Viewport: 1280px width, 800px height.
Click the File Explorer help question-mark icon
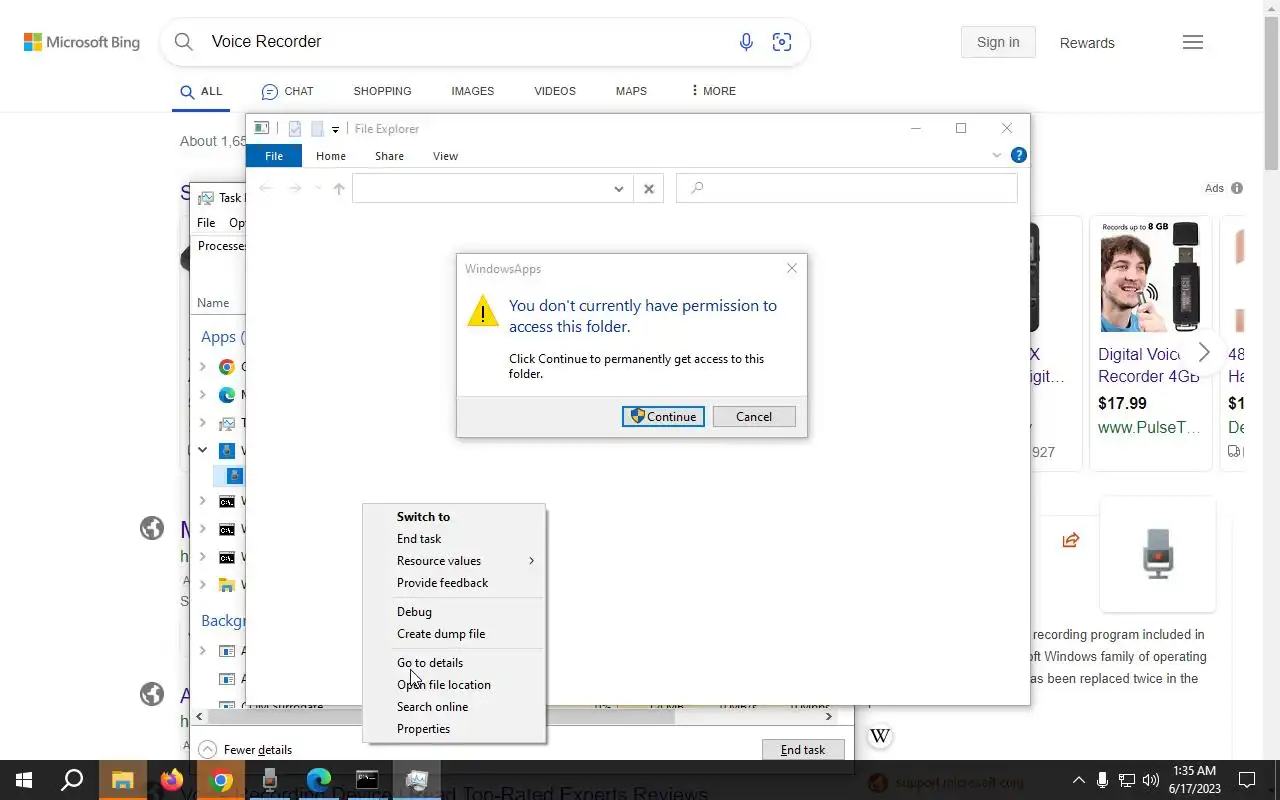pyautogui.click(x=1018, y=155)
